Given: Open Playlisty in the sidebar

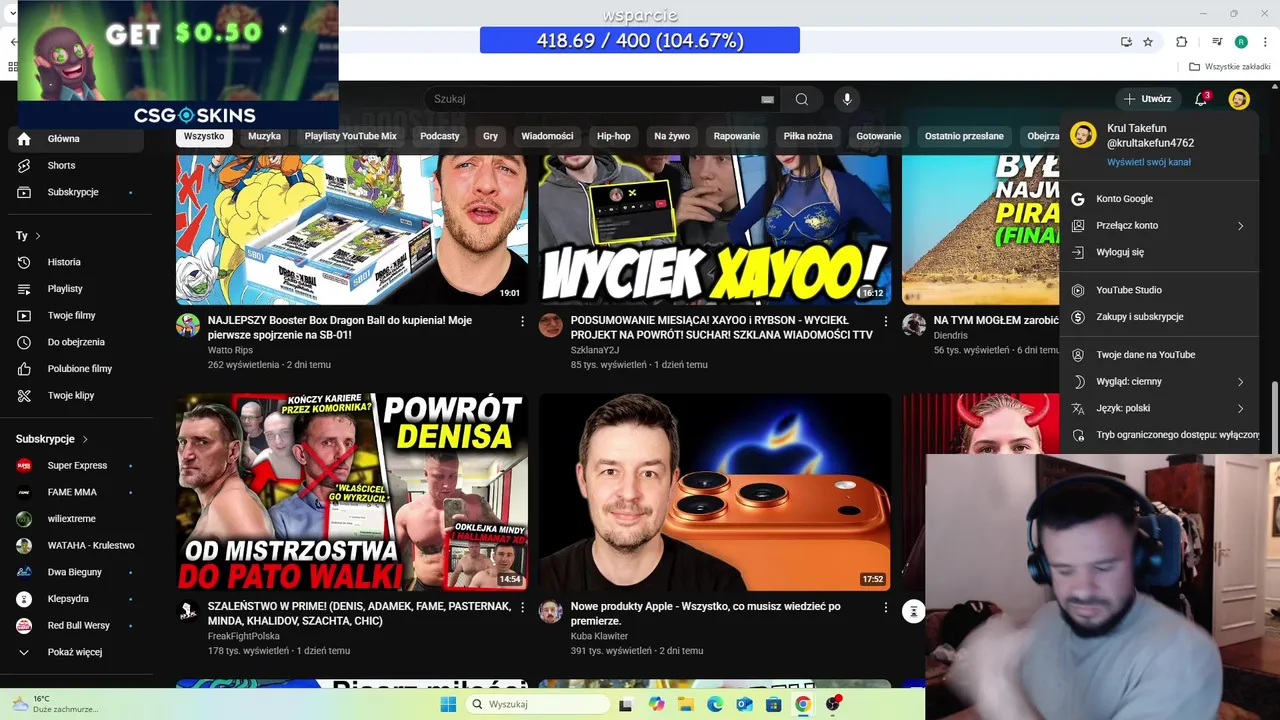Looking at the screenshot, I should coord(76,289).
